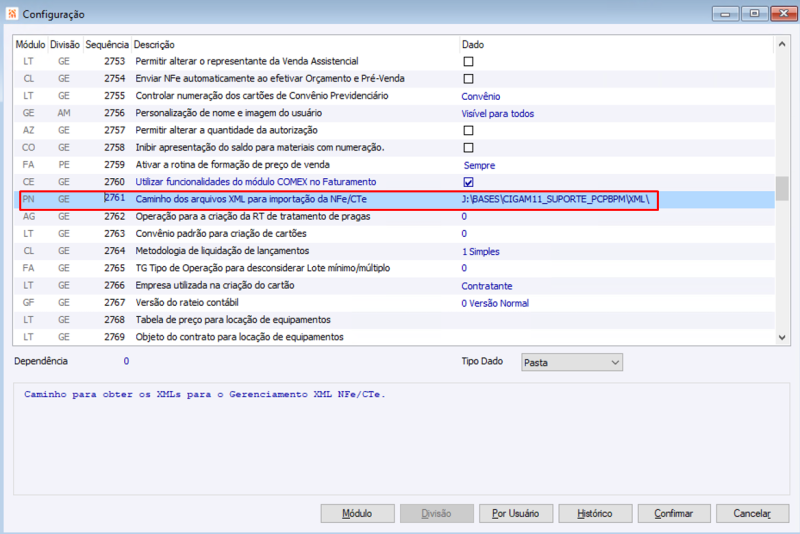Click the Dependência value '0'
Viewport: 800px width, 534px height.
click(126, 361)
